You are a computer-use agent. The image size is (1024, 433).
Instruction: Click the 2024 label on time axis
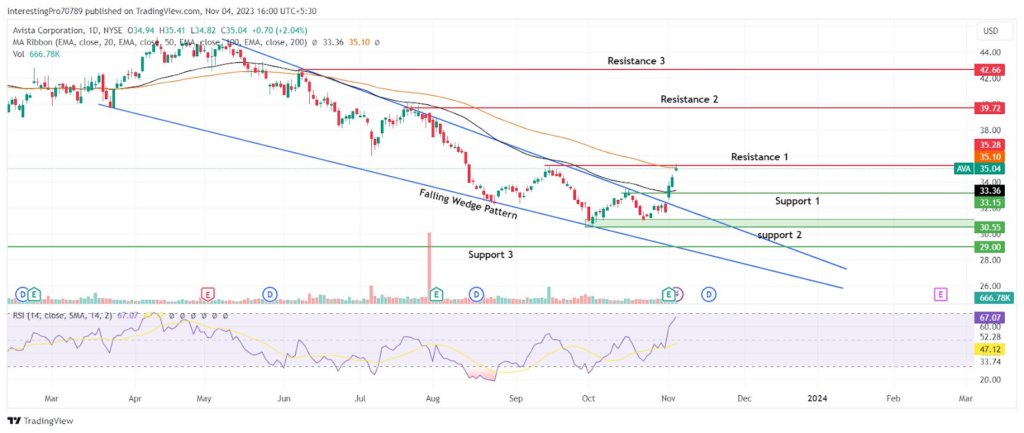click(818, 397)
